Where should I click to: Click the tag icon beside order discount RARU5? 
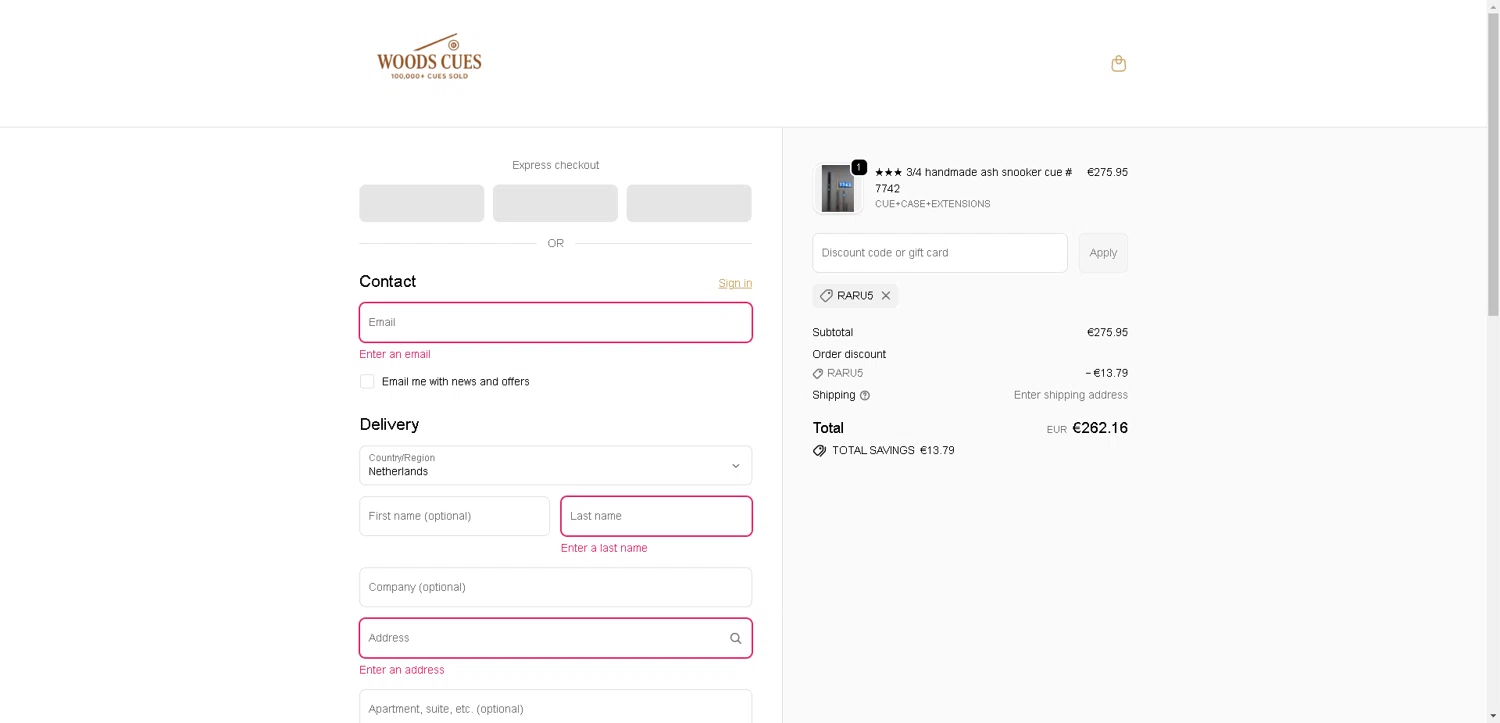pos(818,374)
